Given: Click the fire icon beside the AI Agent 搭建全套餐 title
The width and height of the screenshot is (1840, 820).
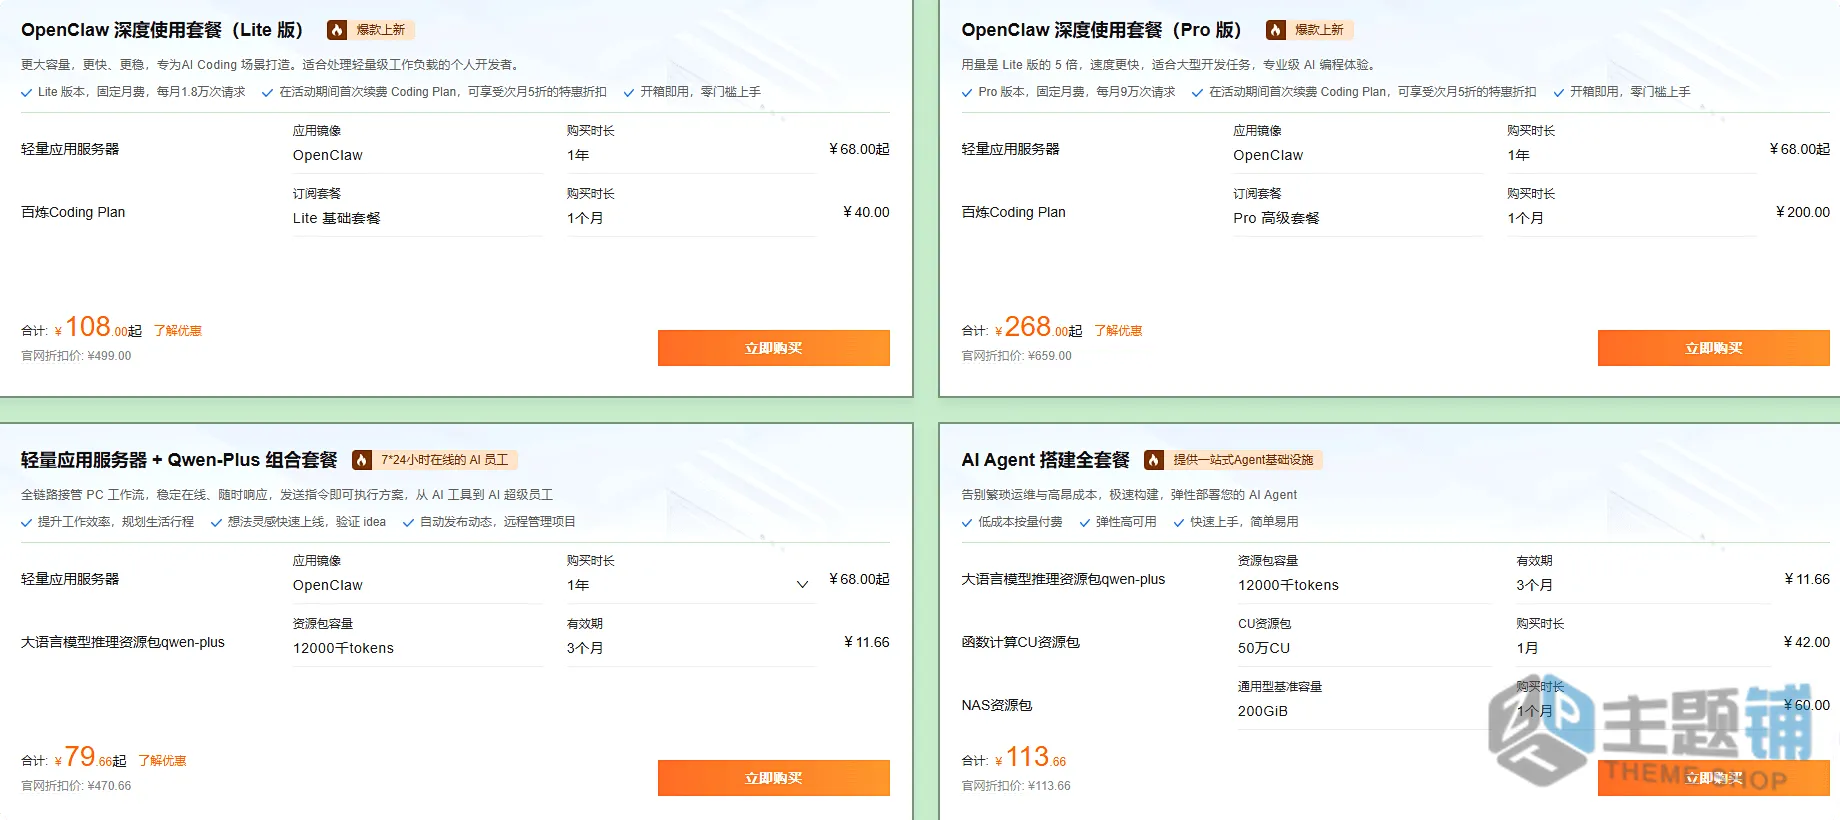Looking at the screenshot, I should coord(1153,460).
